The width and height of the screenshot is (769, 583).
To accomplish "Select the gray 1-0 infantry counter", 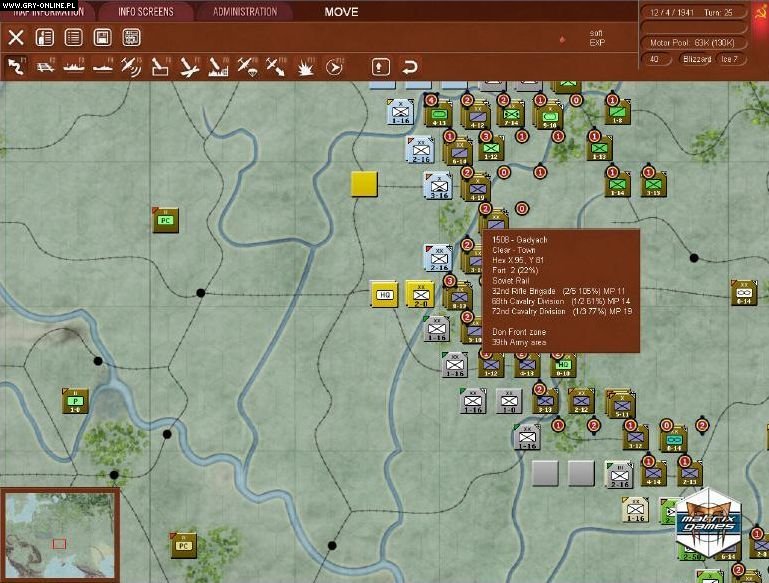I will [509, 401].
